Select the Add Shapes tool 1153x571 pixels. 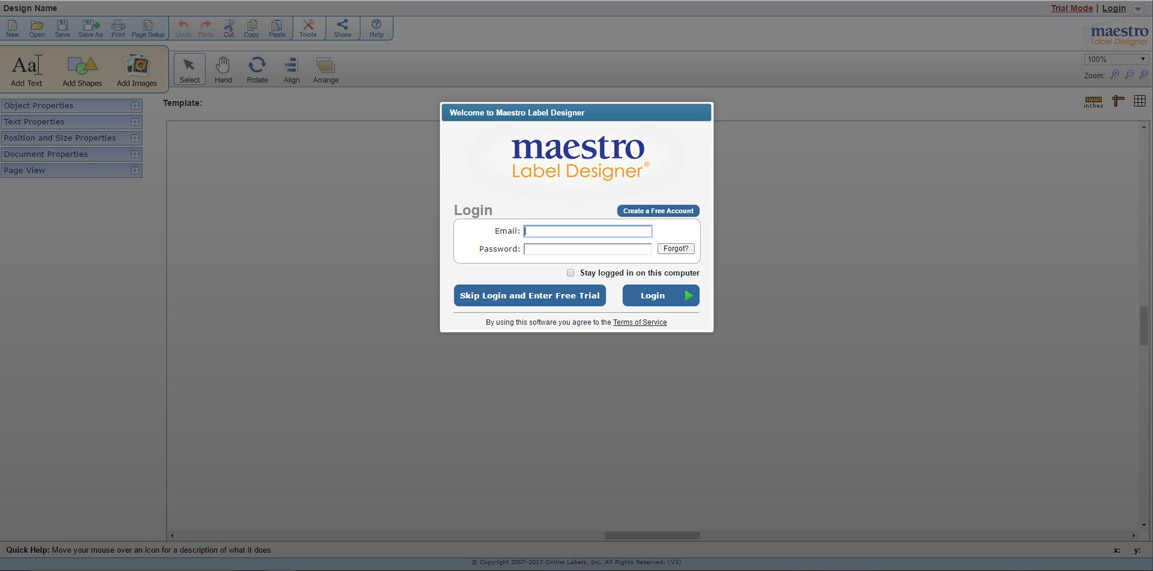pos(82,71)
